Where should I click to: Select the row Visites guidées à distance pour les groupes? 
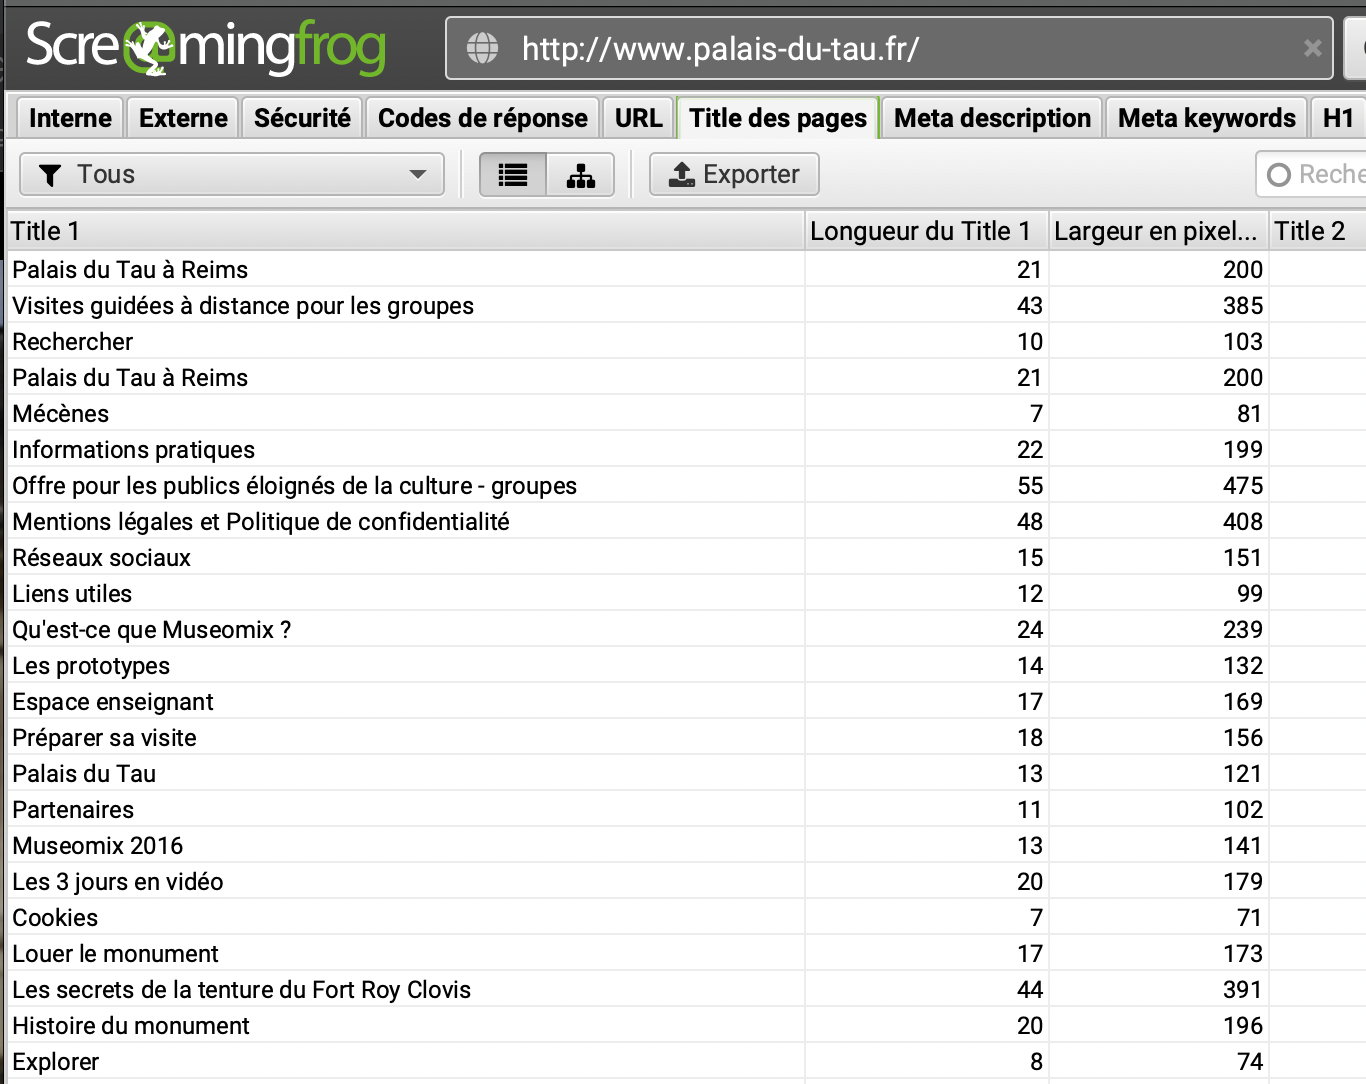pyautogui.click(x=686, y=305)
